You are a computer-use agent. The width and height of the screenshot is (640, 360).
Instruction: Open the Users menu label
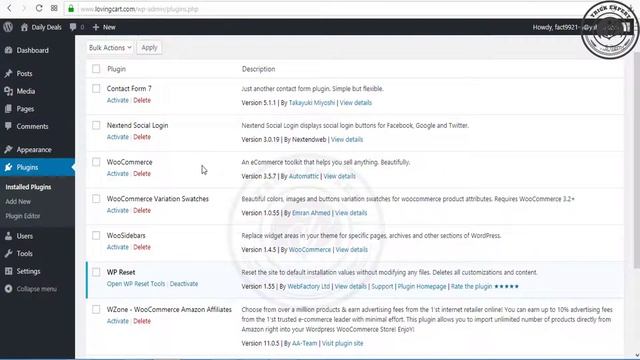pos(24,236)
